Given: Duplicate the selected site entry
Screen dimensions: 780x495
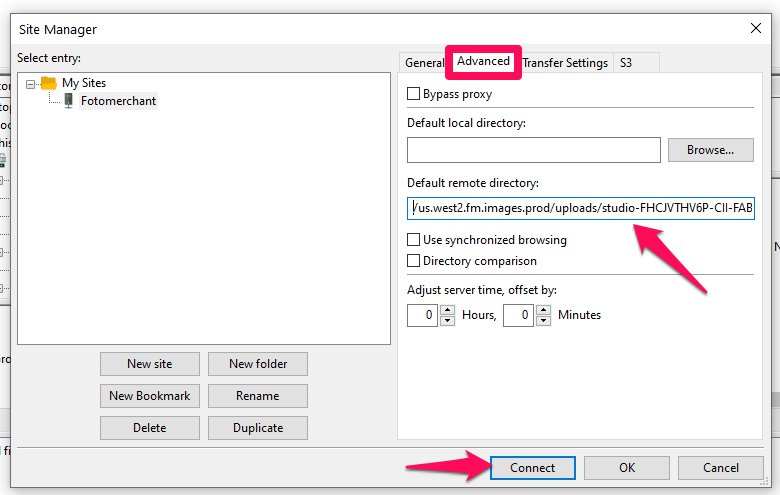Looking at the screenshot, I should click(258, 428).
